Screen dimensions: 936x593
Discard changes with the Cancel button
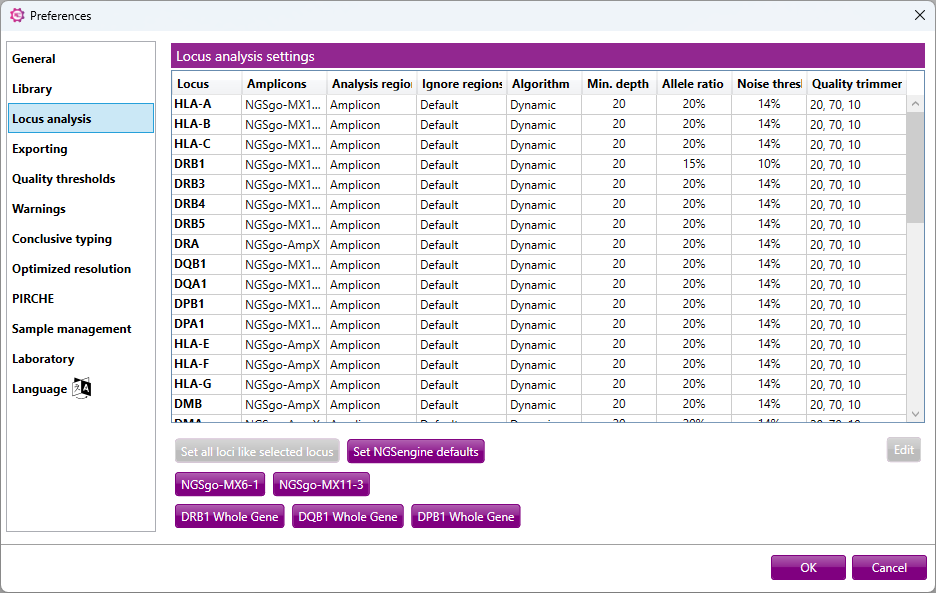point(889,567)
